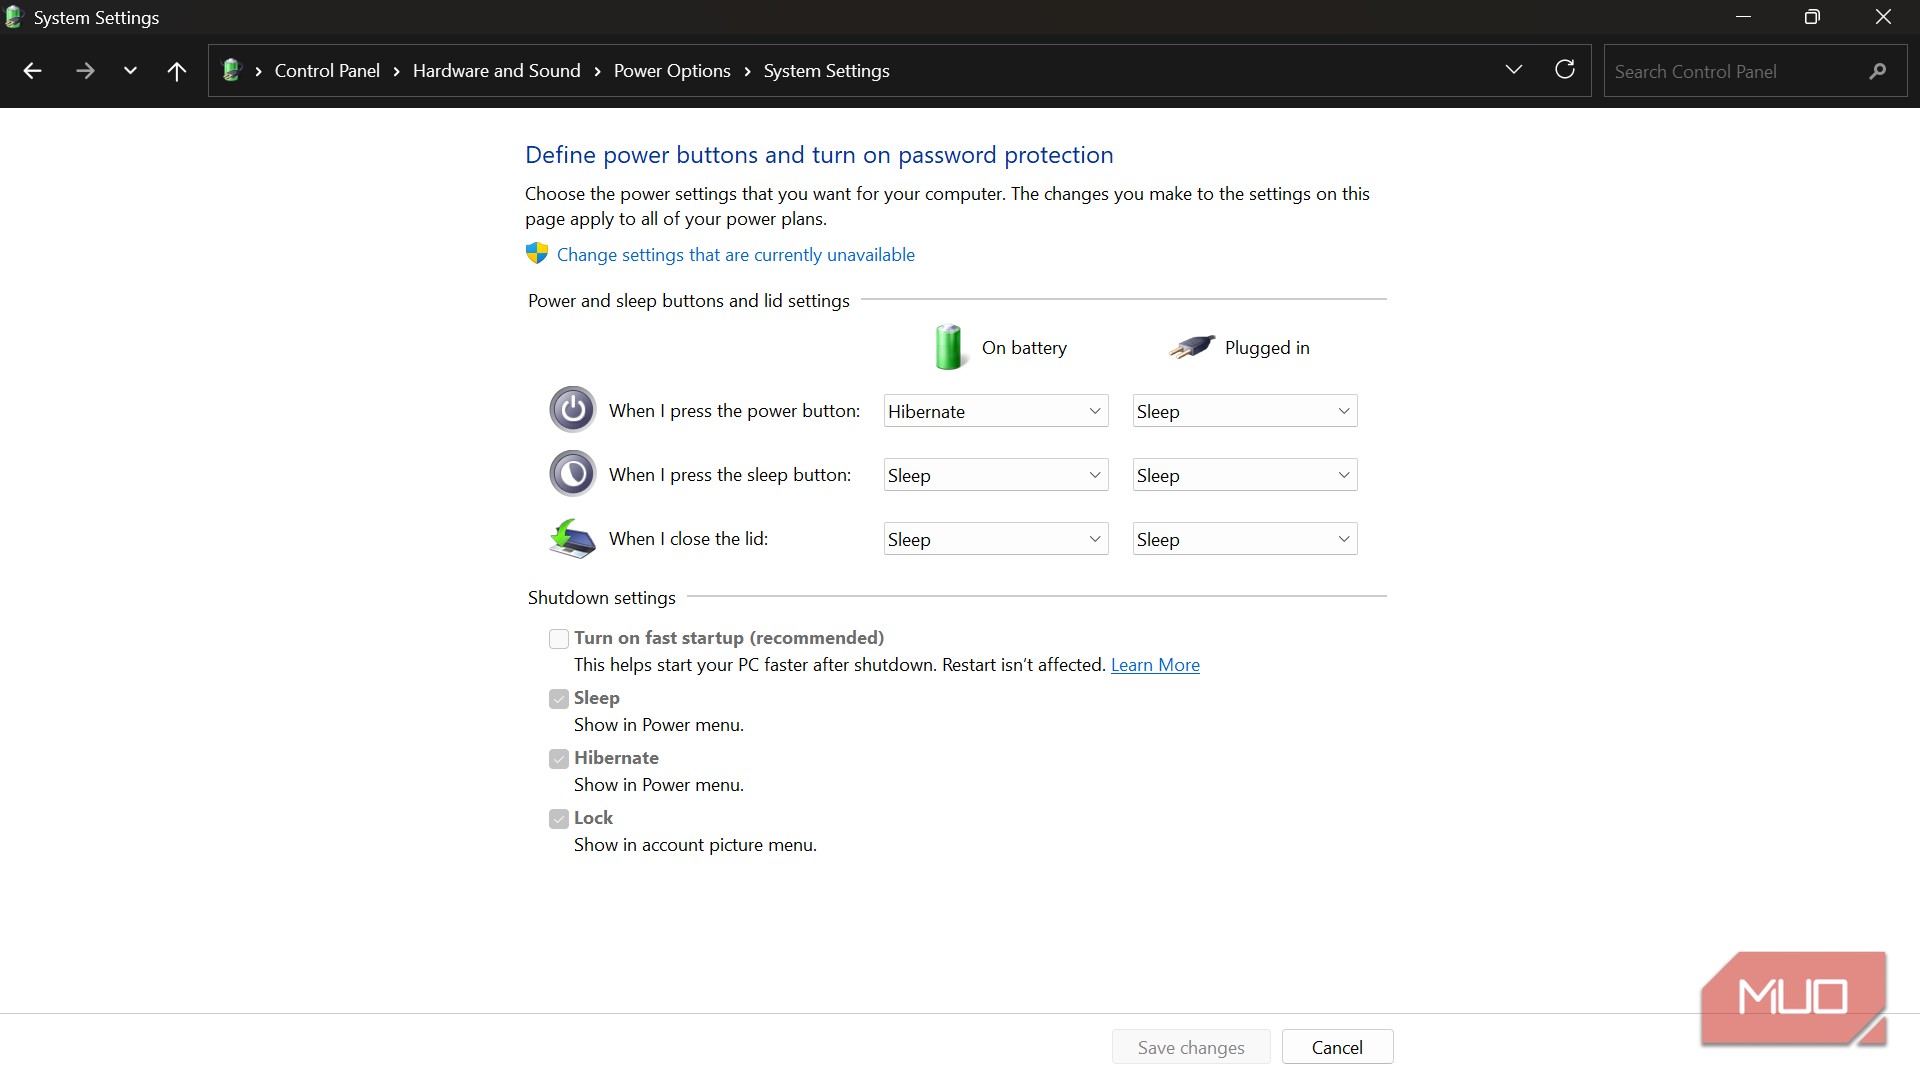Image resolution: width=1920 pixels, height=1080 pixels.
Task: Open sleep button On battery dropdown
Action: [996, 475]
